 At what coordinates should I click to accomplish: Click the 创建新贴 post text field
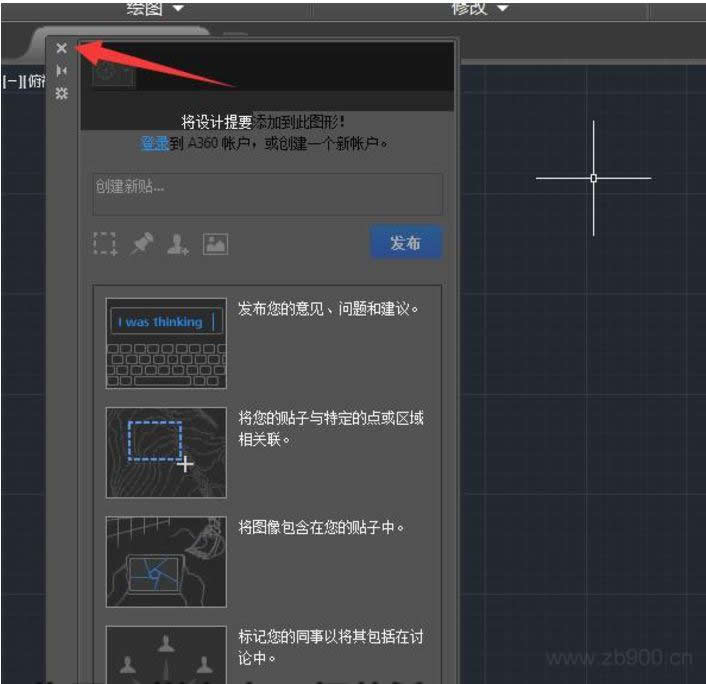[x=267, y=194]
